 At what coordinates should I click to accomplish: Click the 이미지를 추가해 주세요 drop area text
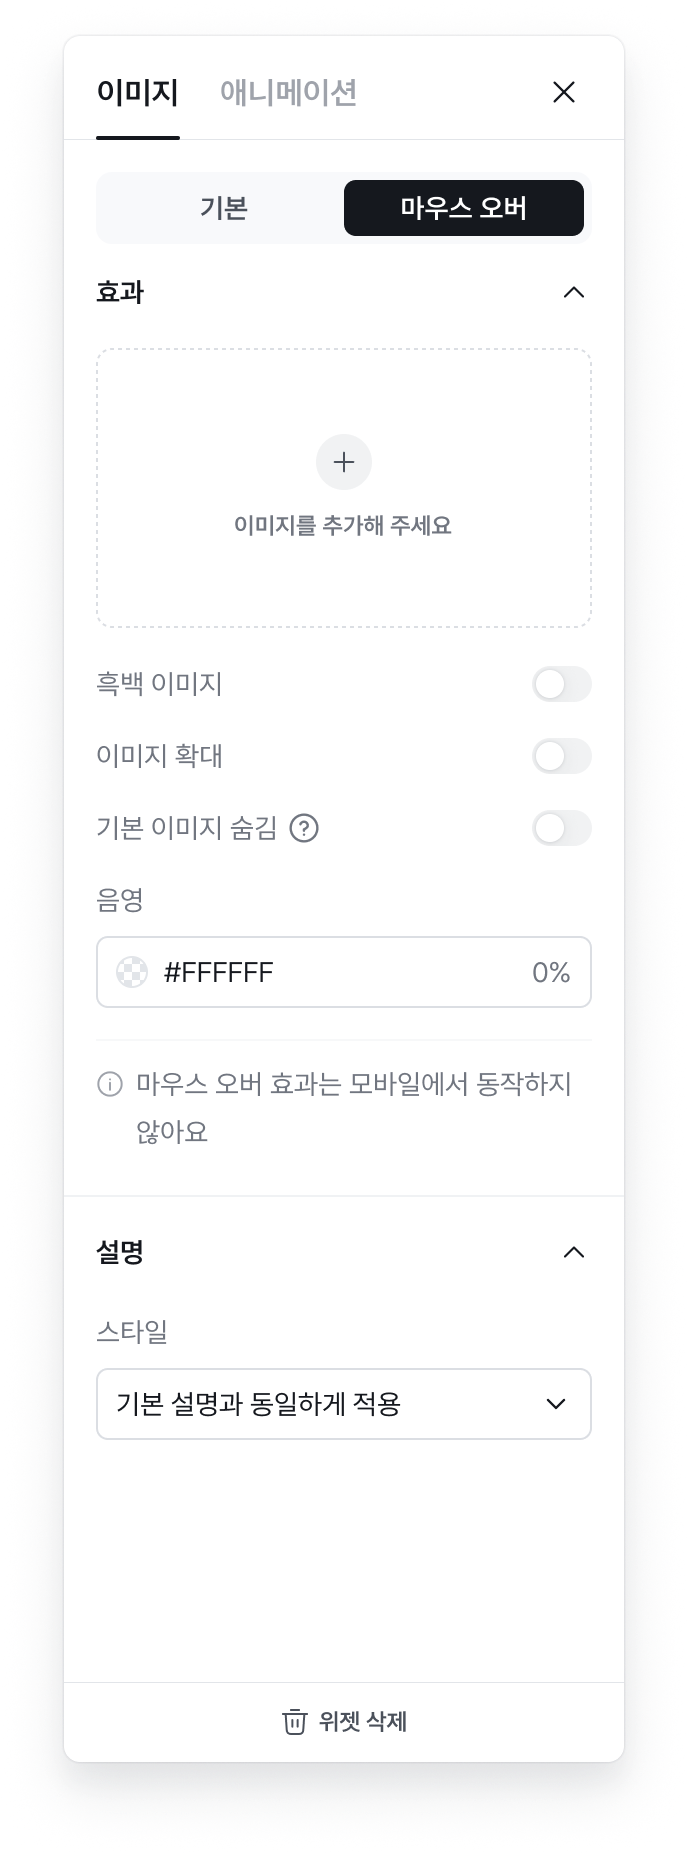[343, 525]
